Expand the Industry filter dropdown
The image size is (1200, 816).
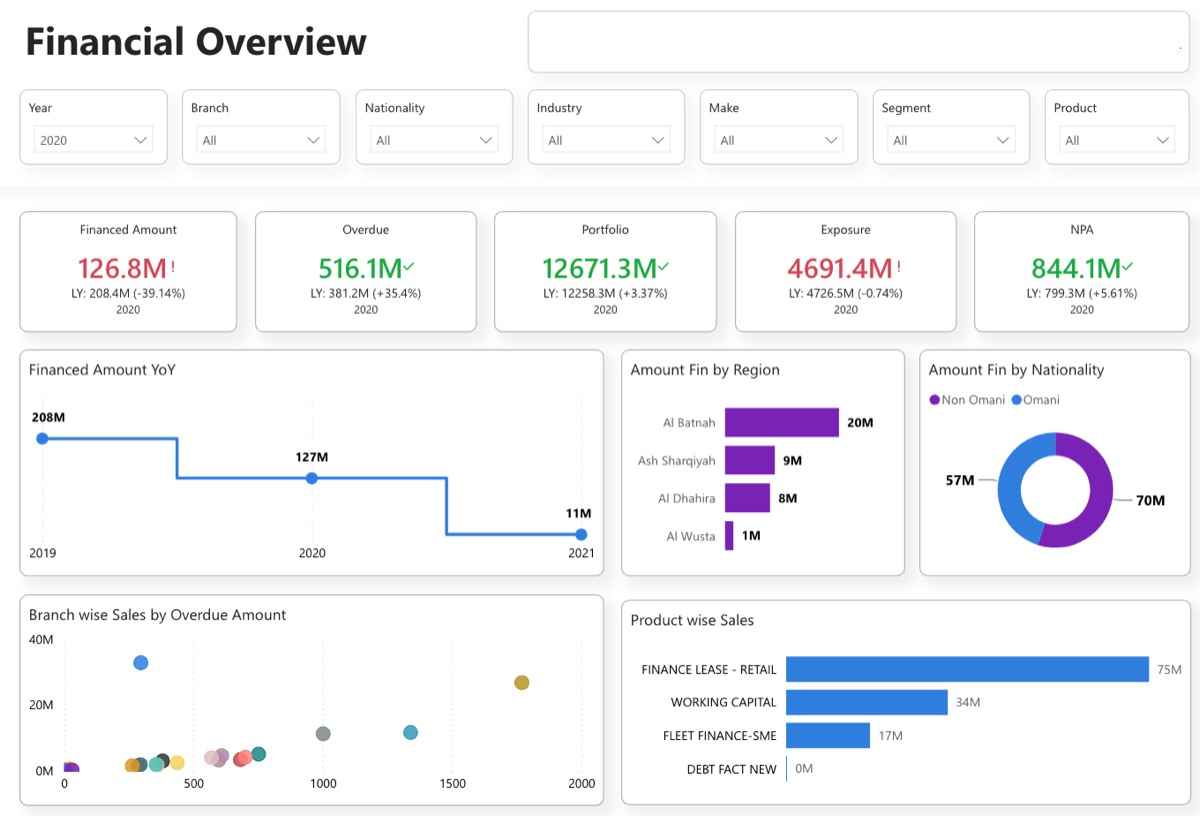coord(606,140)
